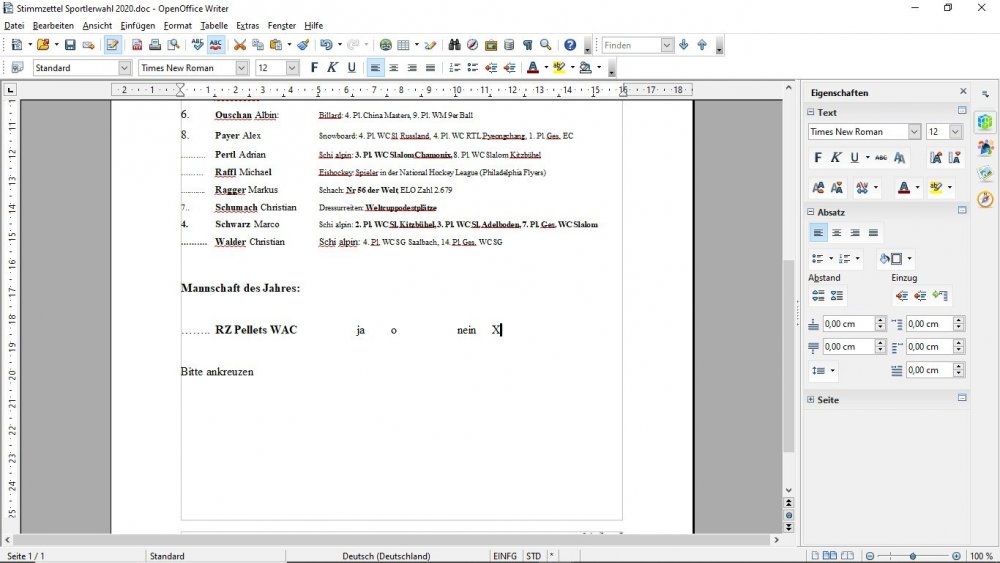This screenshot has height=563, width=1000.
Task: Open the Page Preview icon
Action: pos(173,45)
